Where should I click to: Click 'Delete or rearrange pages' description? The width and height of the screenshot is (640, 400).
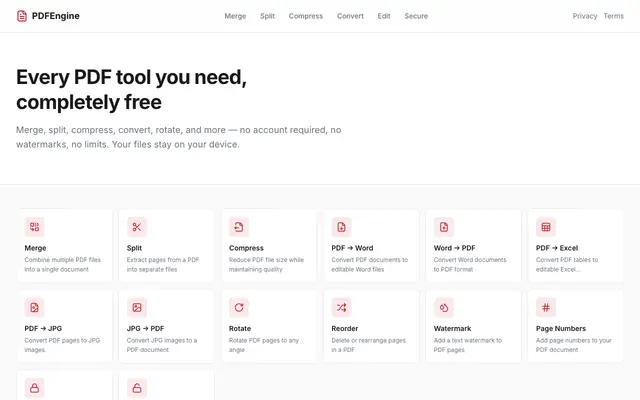pos(369,345)
